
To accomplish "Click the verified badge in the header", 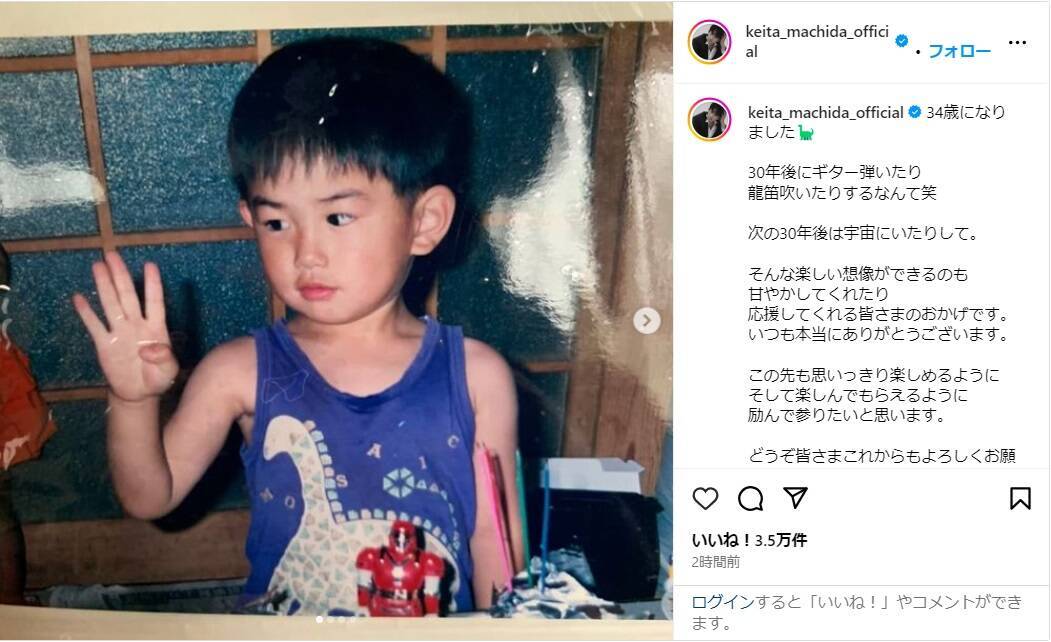I will (x=902, y=41).
